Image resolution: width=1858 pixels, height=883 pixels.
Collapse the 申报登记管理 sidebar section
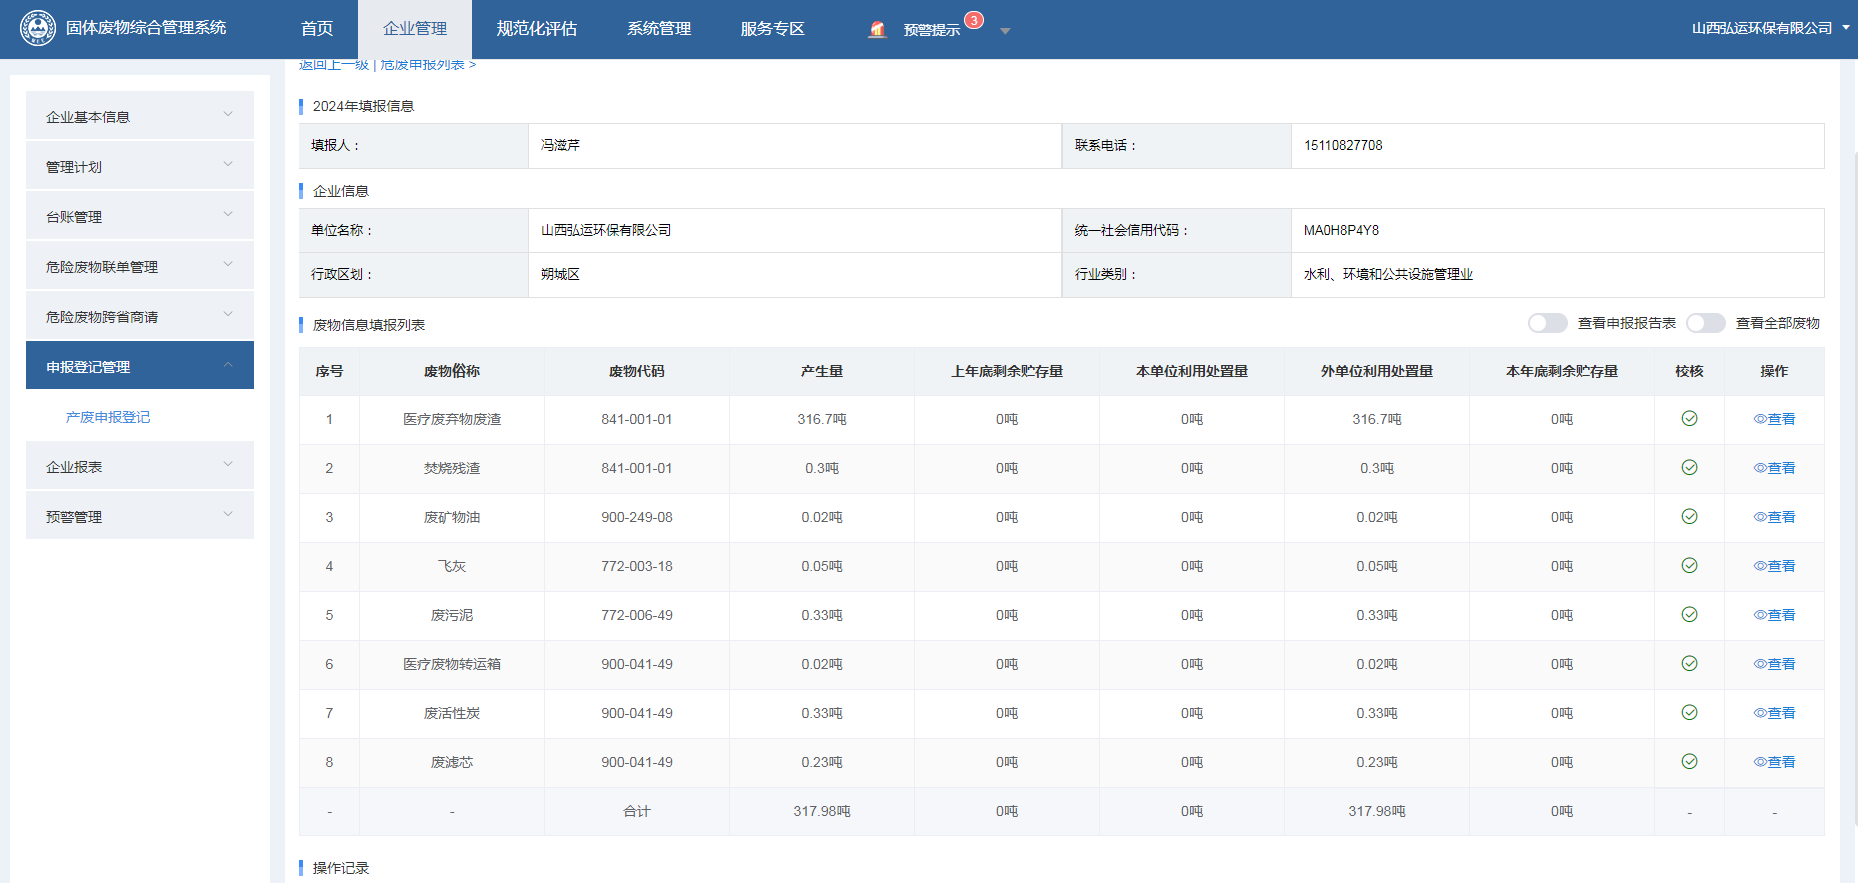[x=139, y=366]
